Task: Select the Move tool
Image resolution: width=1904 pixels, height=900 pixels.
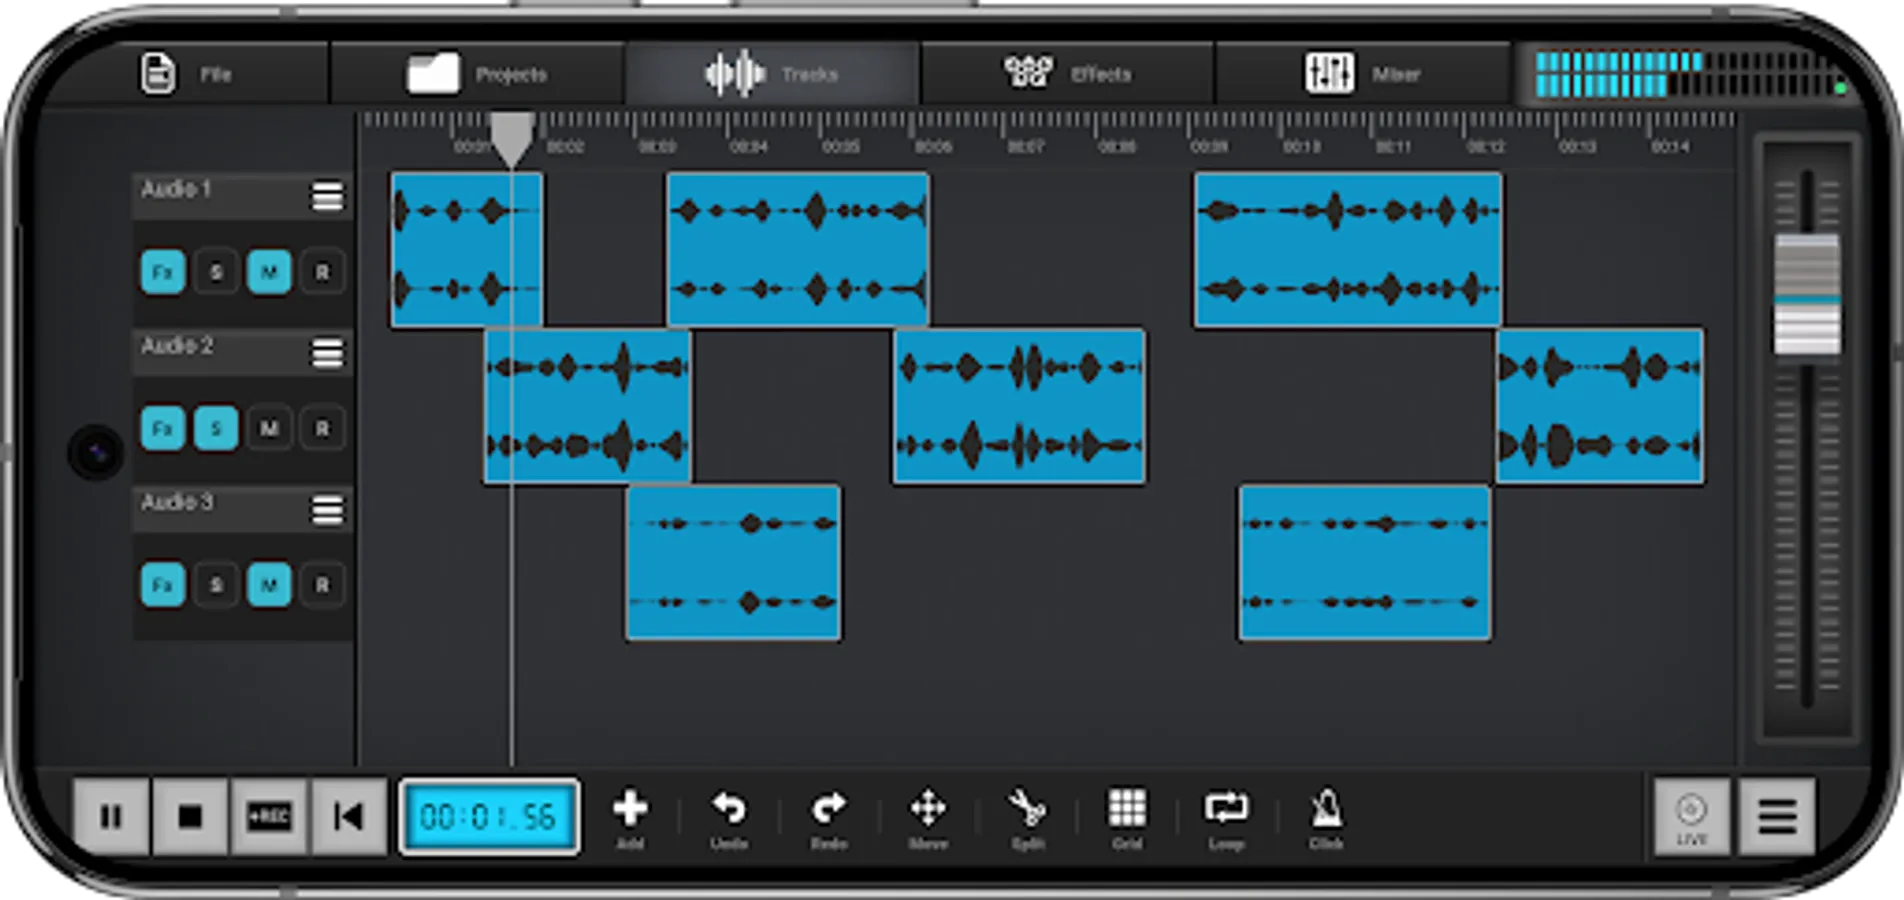Action: tap(929, 810)
